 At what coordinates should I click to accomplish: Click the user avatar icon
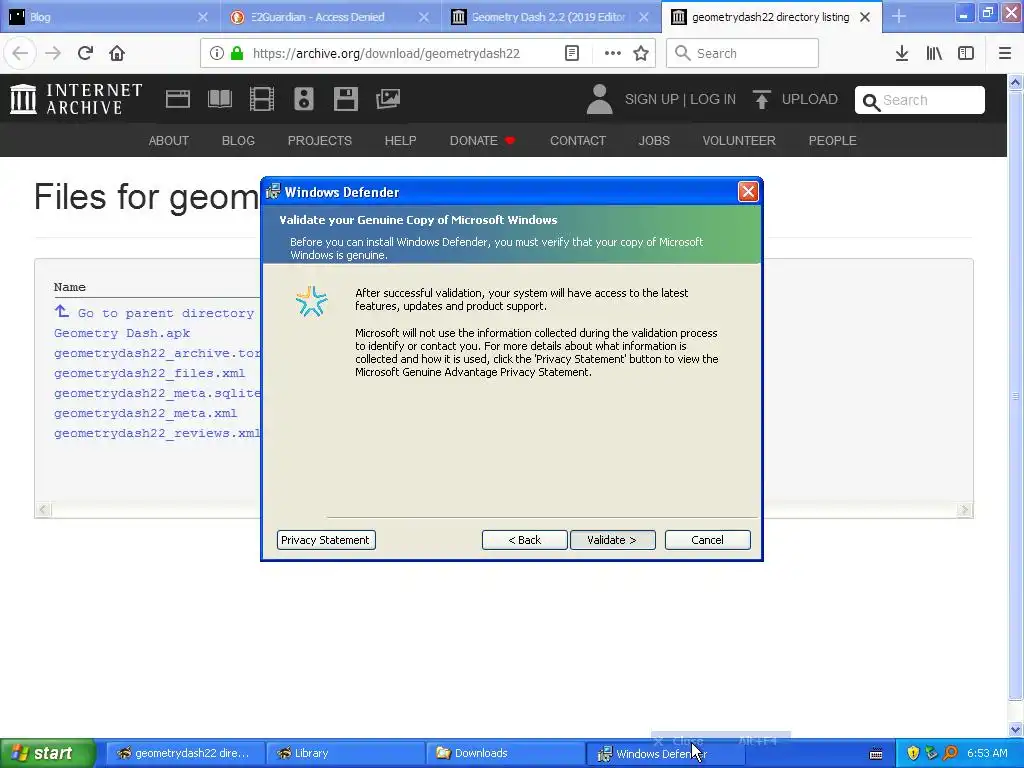599,99
